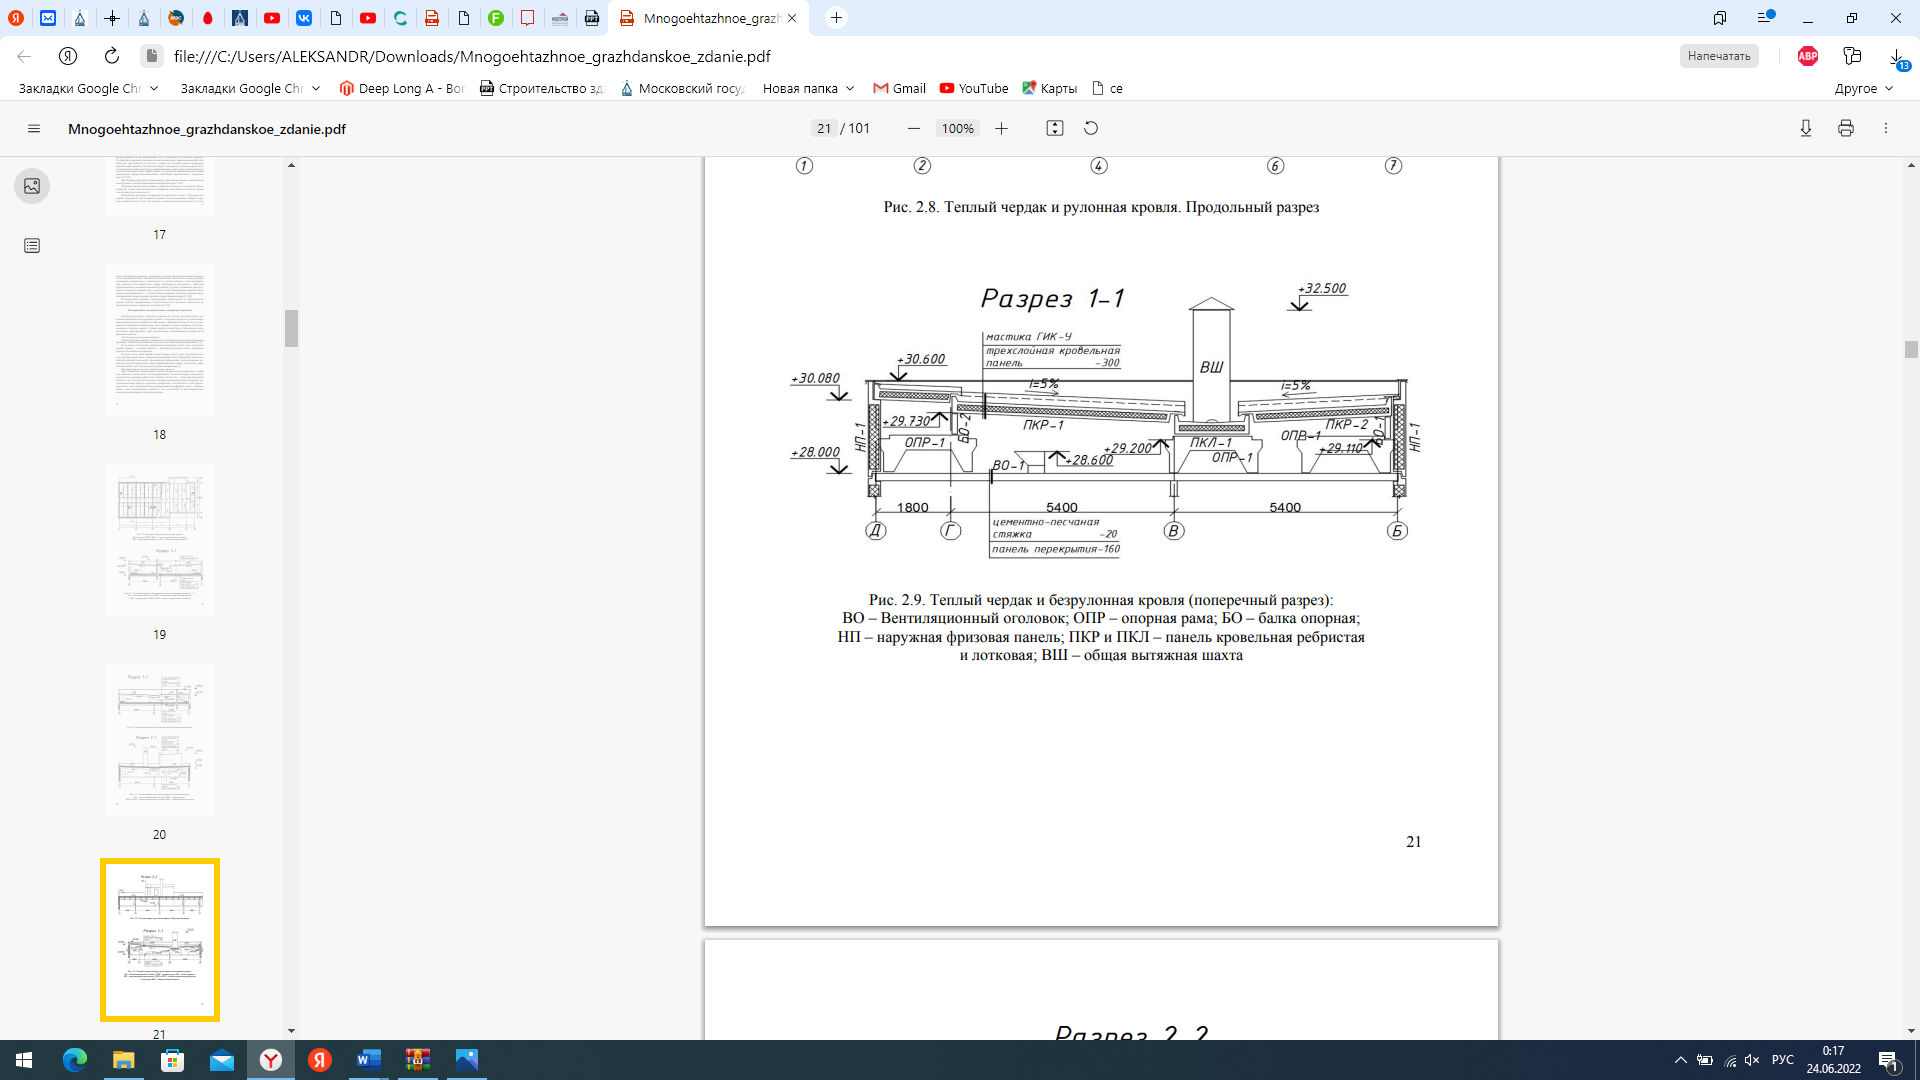Open a new browser tab
Viewport: 1920px width, 1080px height.
(x=837, y=18)
